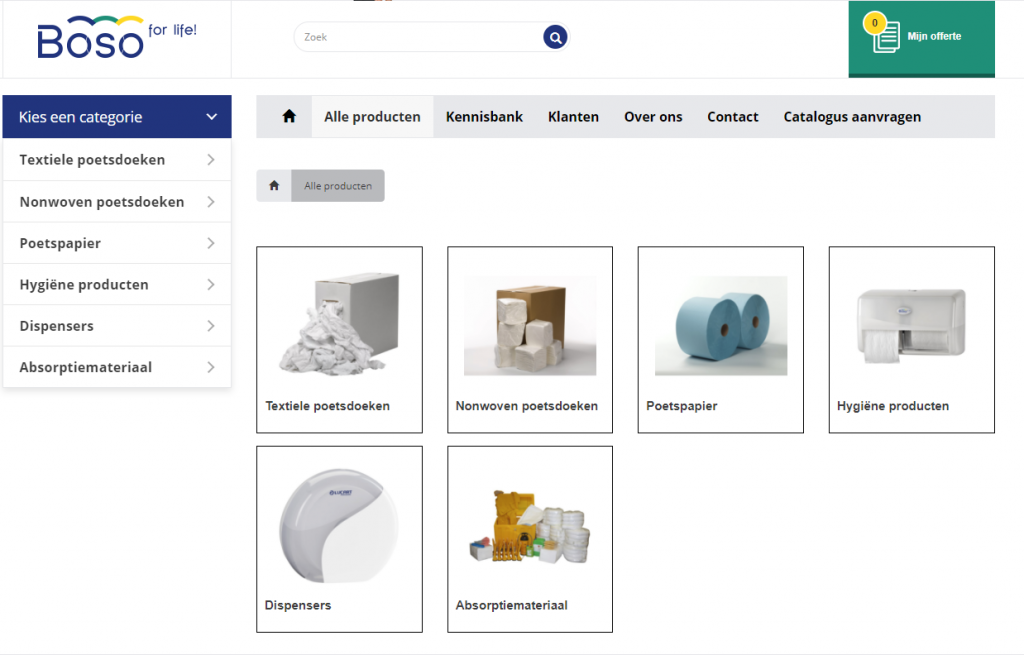
Task: Go home via navigation bar house icon
Action: tap(289, 117)
